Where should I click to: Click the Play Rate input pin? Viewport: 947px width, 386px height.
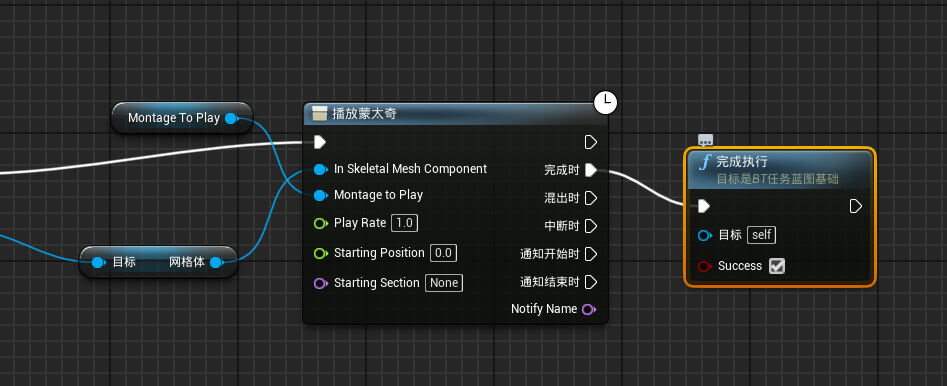coord(320,224)
